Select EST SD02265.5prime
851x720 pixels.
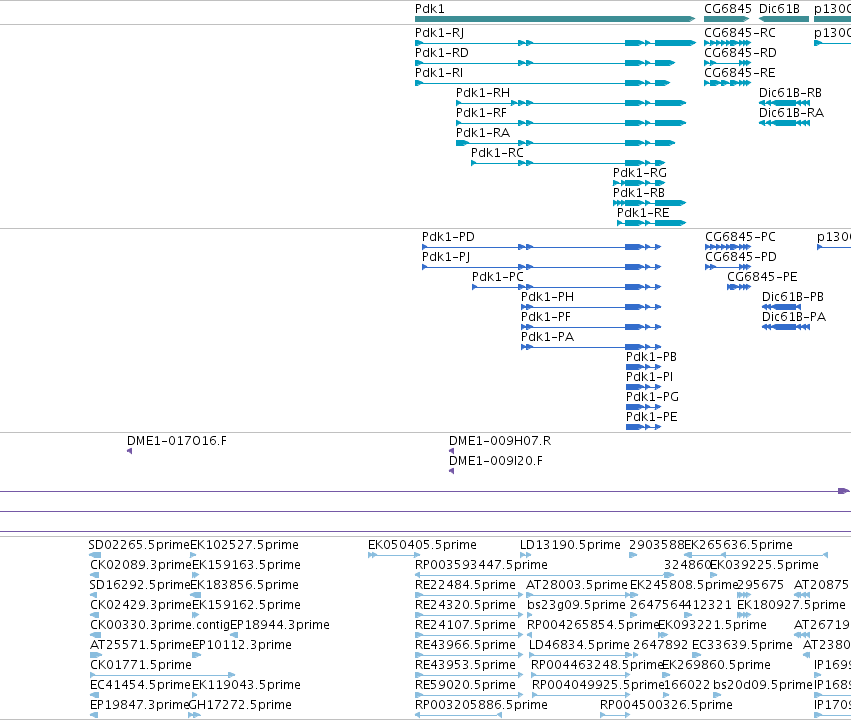point(95,555)
